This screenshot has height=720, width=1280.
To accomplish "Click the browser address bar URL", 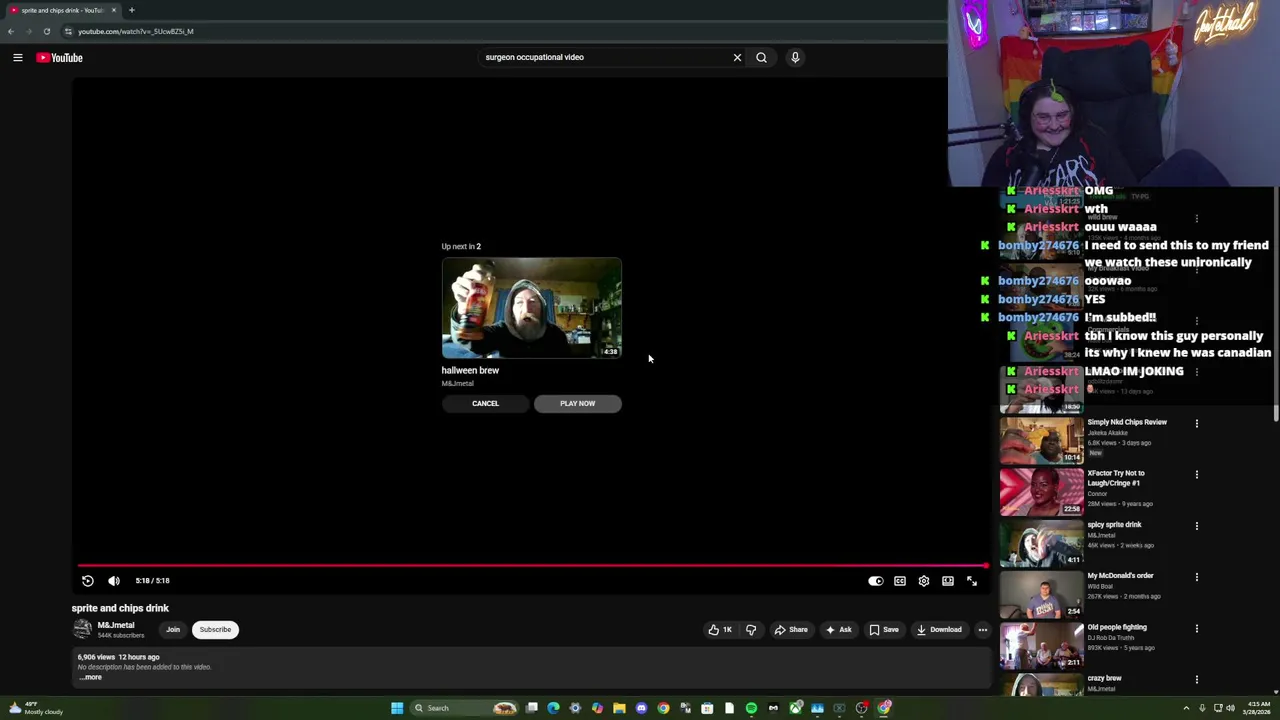I will tap(136, 31).
